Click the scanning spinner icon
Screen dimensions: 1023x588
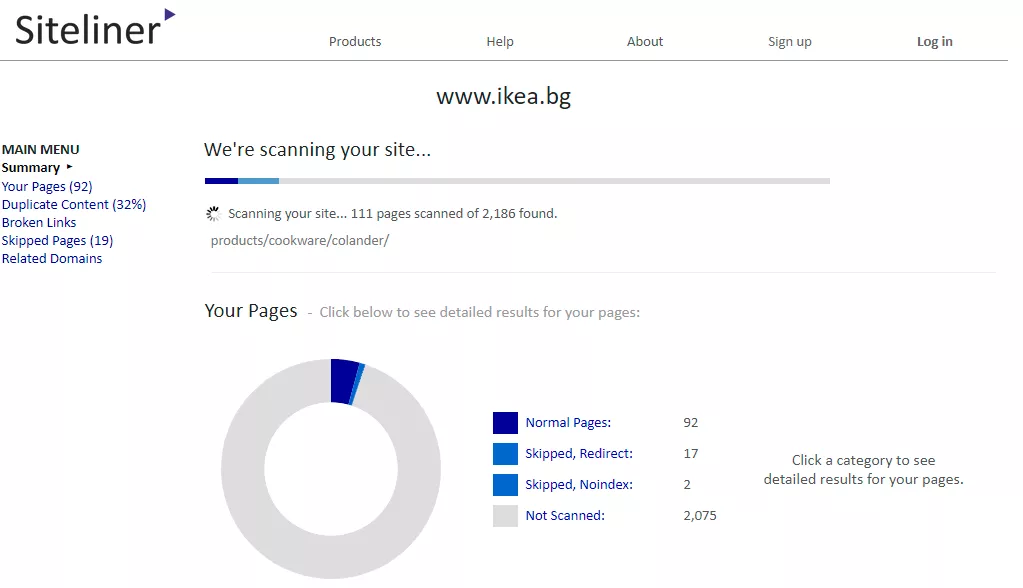tap(213, 213)
